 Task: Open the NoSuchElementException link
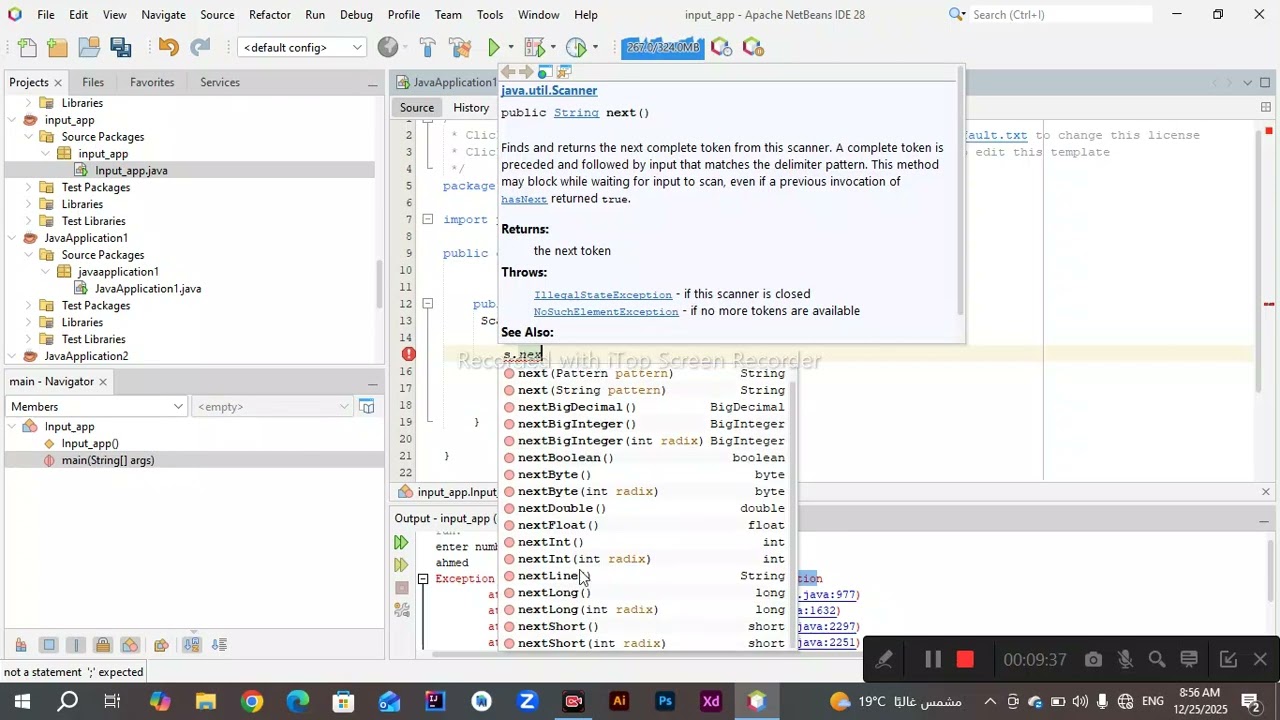(606, 312)
